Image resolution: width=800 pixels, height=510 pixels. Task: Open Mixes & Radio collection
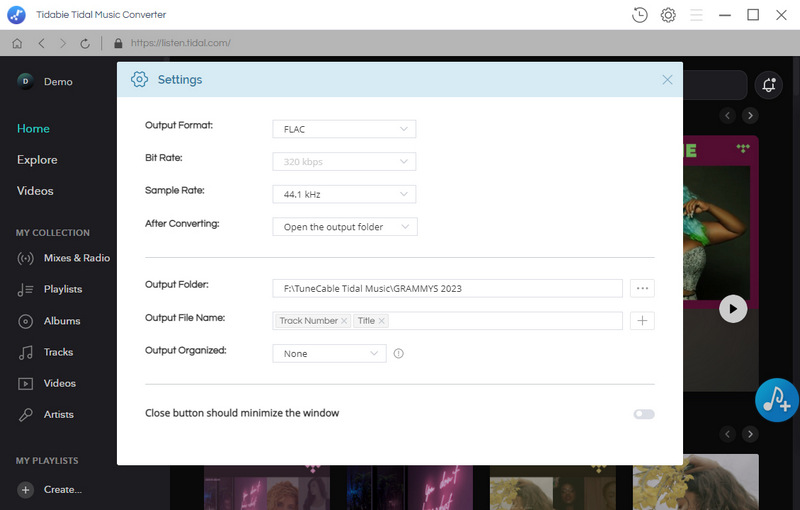77,258
